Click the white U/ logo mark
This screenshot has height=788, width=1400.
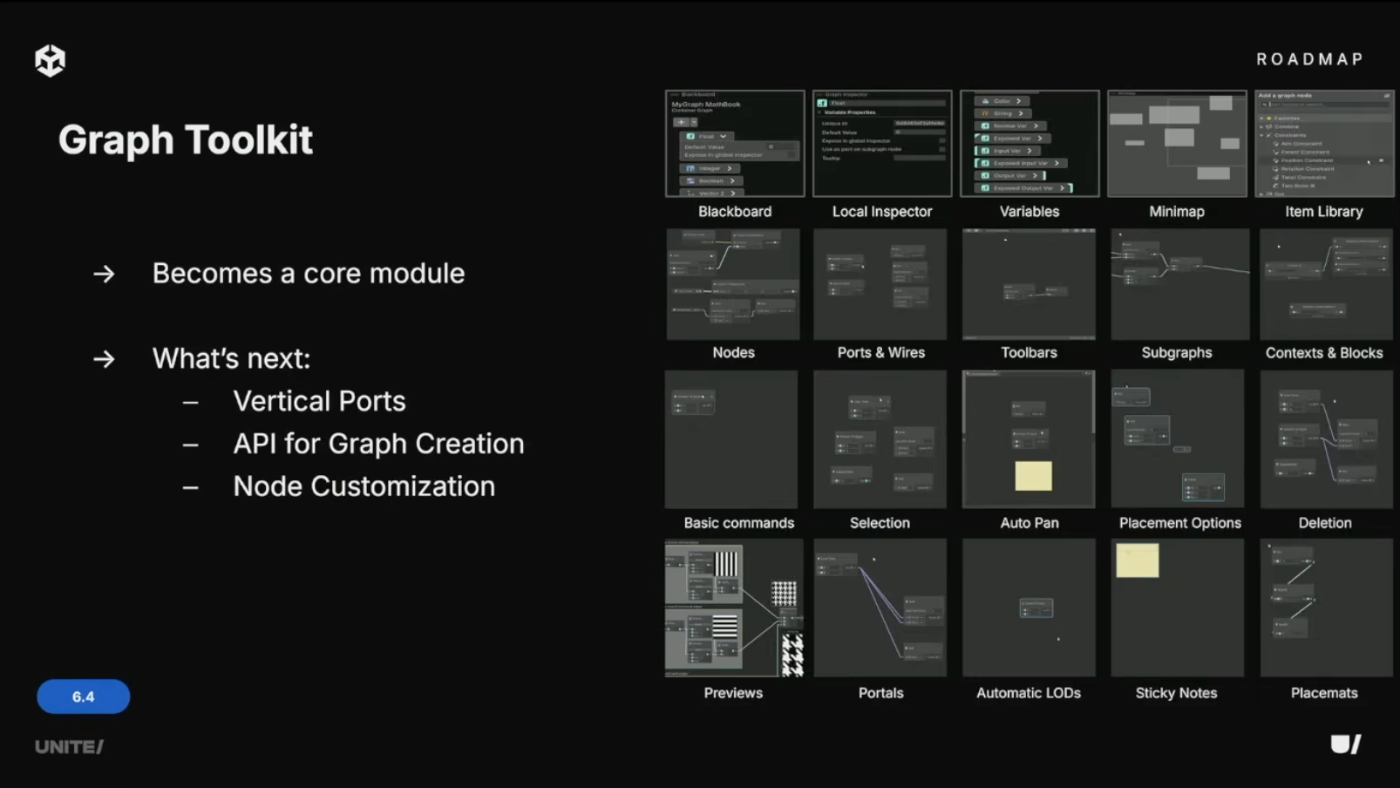1345,744
